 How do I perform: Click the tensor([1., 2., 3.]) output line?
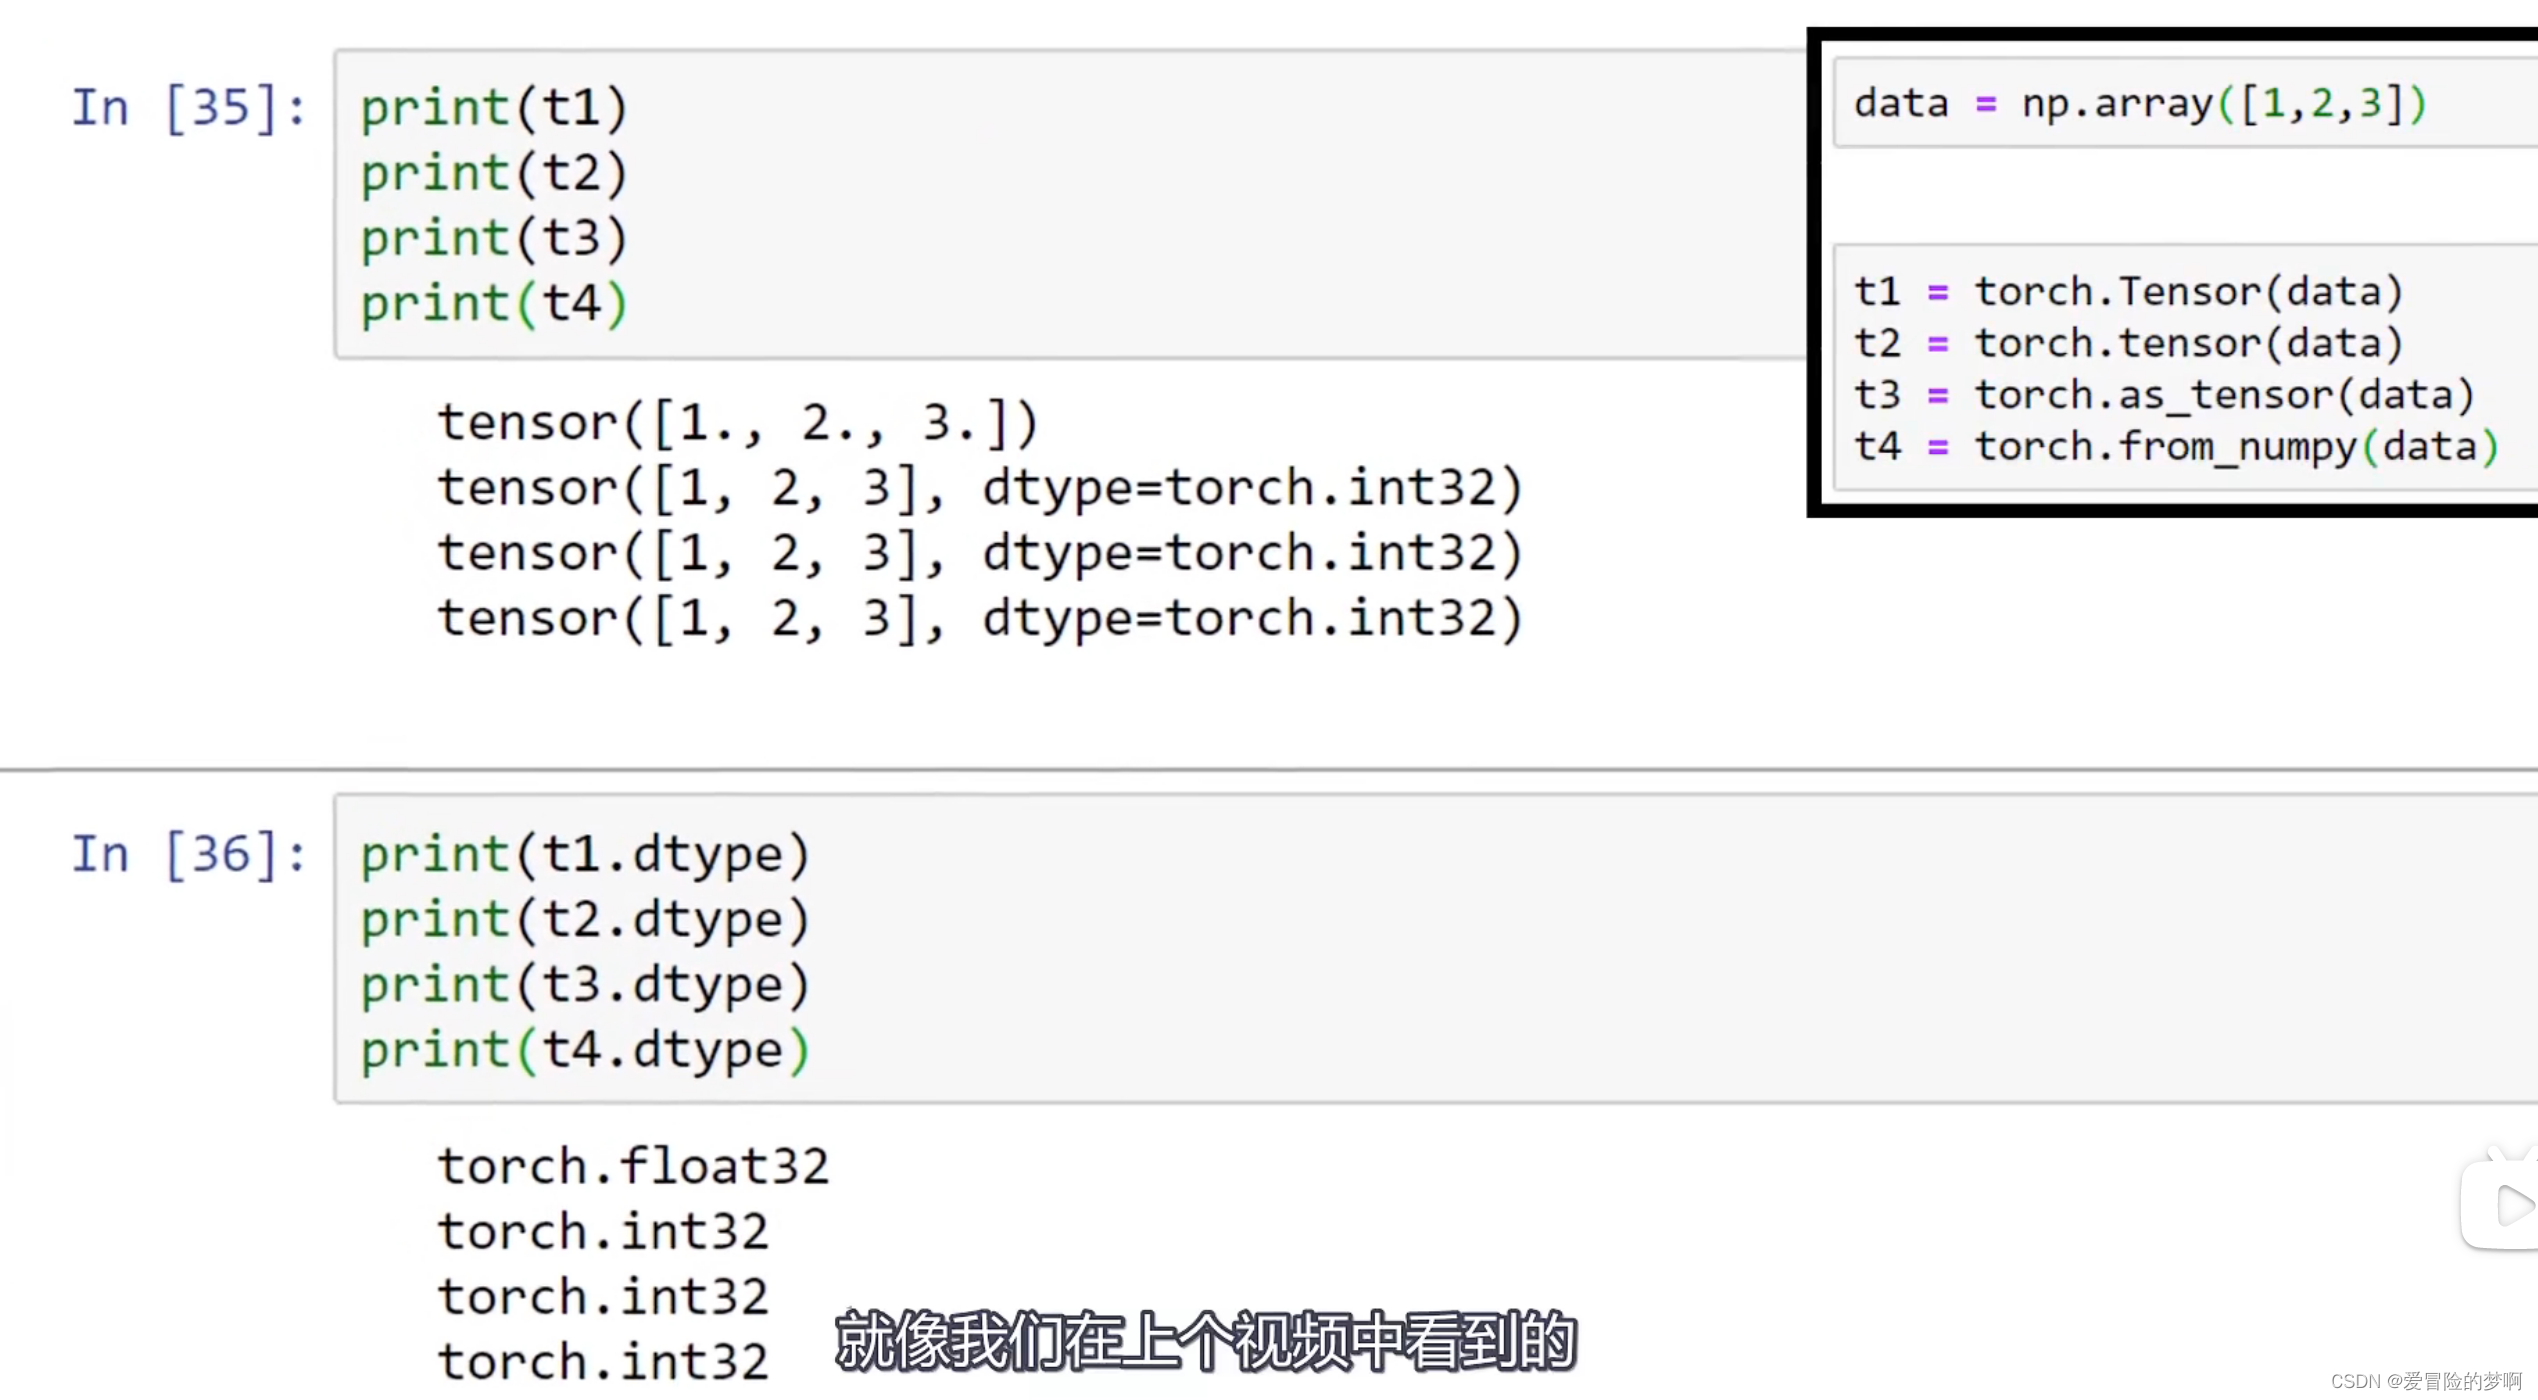coord(739,423)
